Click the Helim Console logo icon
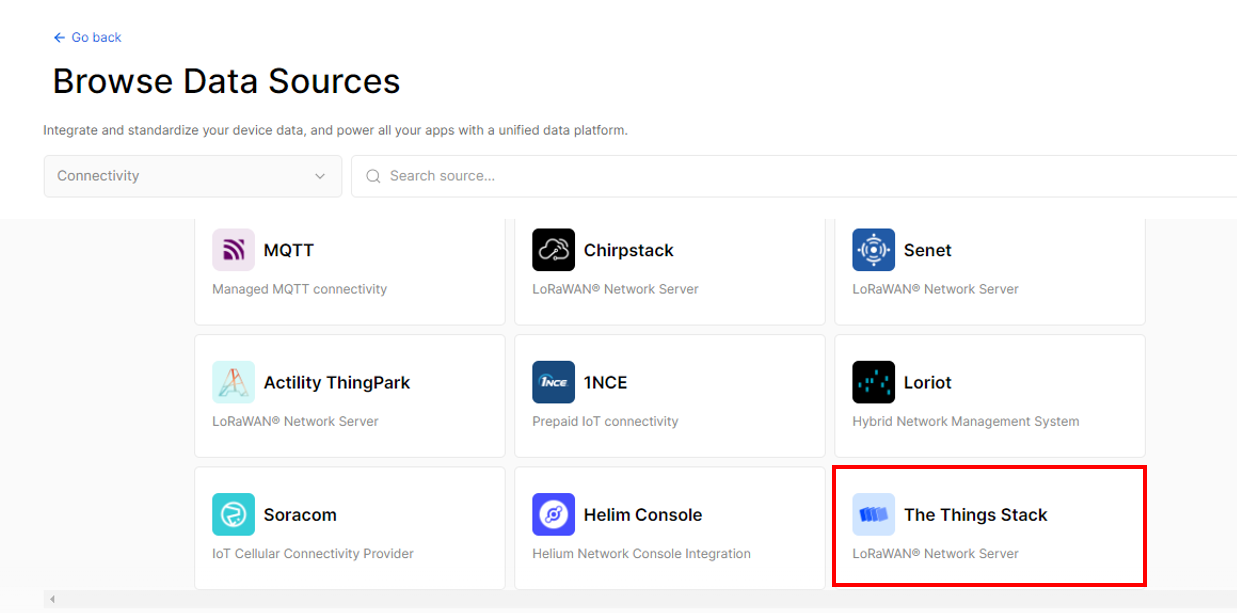 point(553,514)
